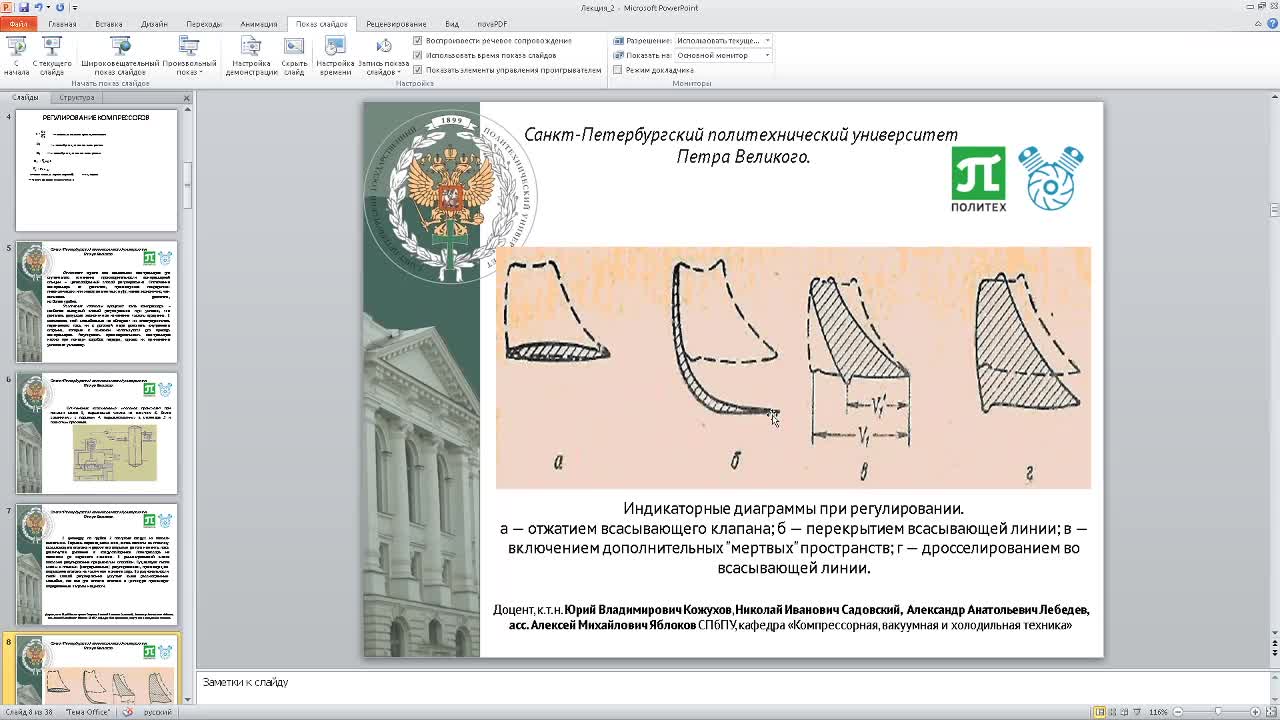Click authors footer text on slide

[791, 617]
